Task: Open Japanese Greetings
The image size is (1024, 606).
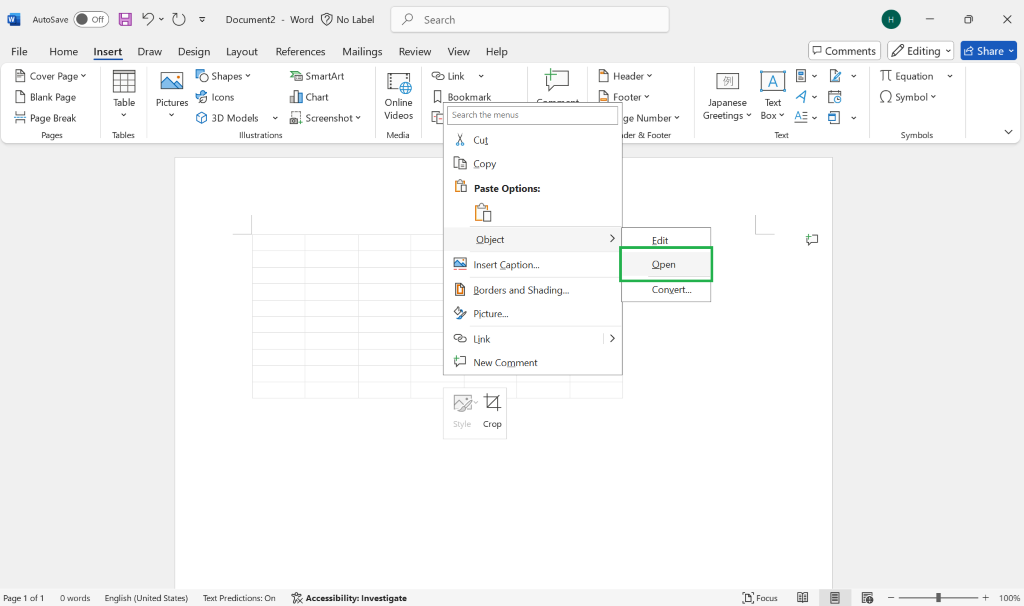Action: tap(727, 96)
